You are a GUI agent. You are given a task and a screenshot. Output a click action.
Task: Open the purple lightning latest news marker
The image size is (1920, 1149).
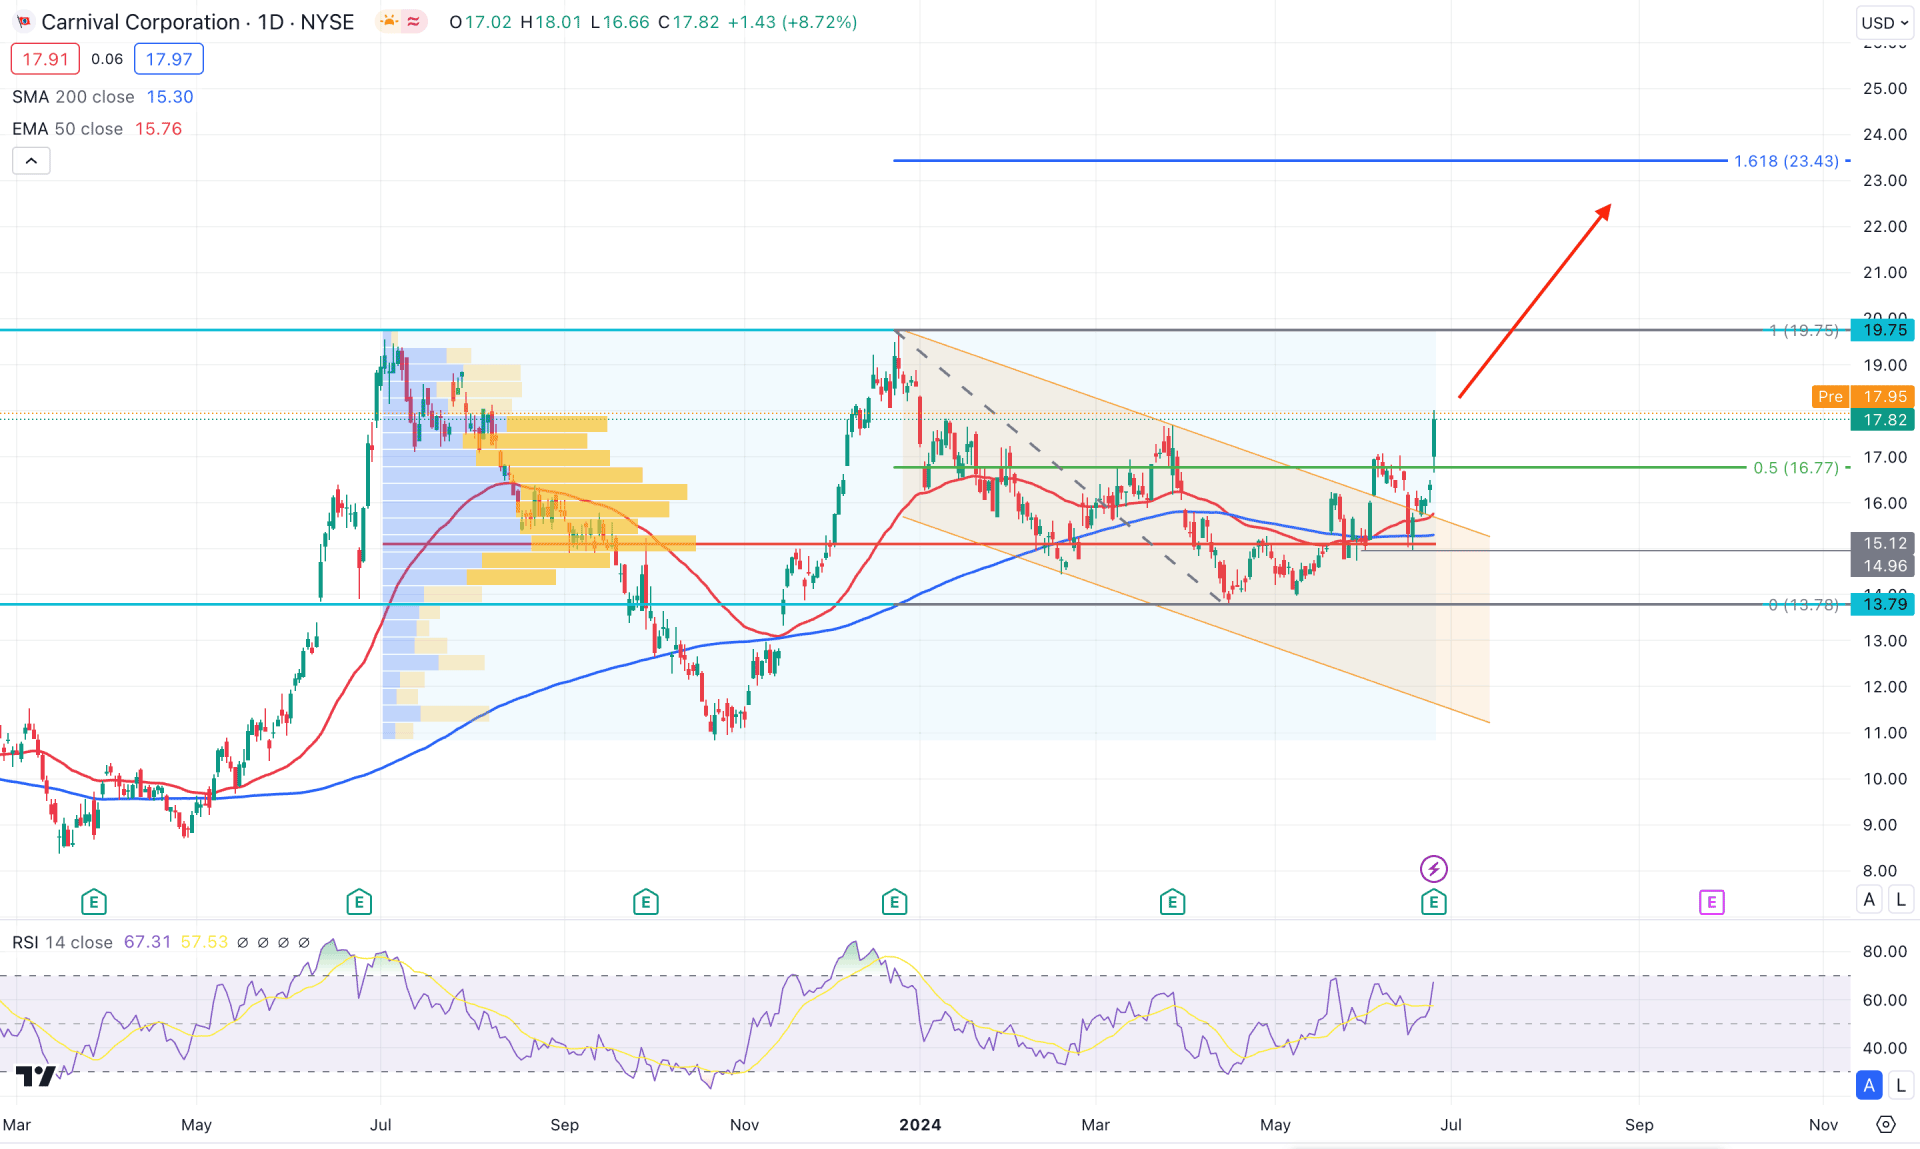click(x=1434, y=869)
